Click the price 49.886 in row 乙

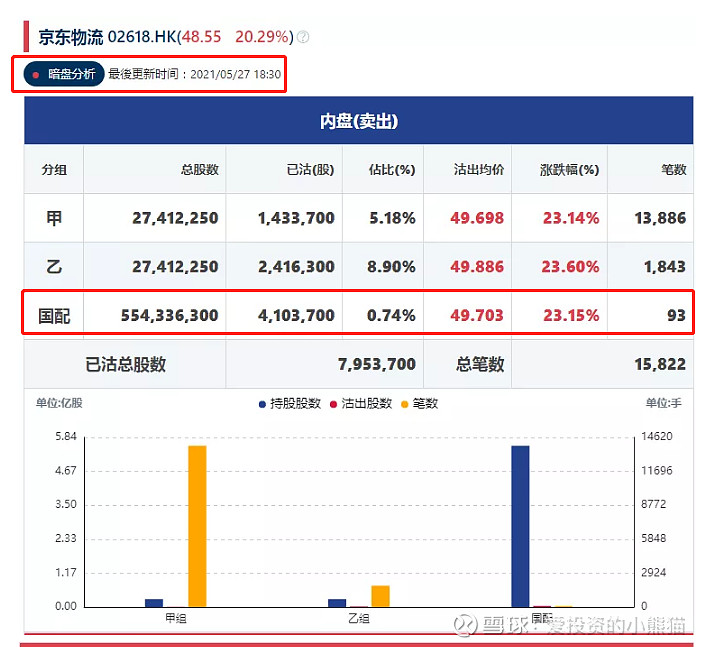click(477, 267)
